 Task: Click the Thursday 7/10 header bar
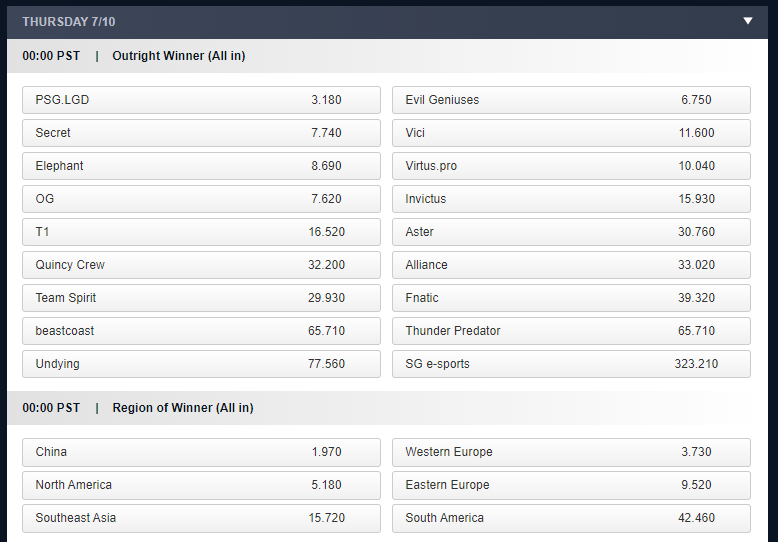click(x=380, y=21)
